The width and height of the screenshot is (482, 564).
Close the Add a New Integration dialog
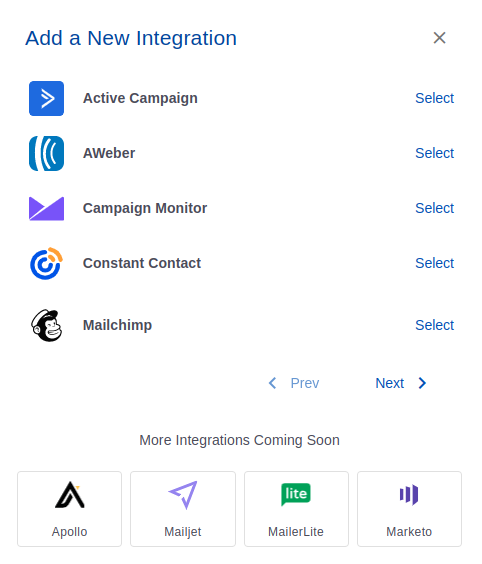439,38
